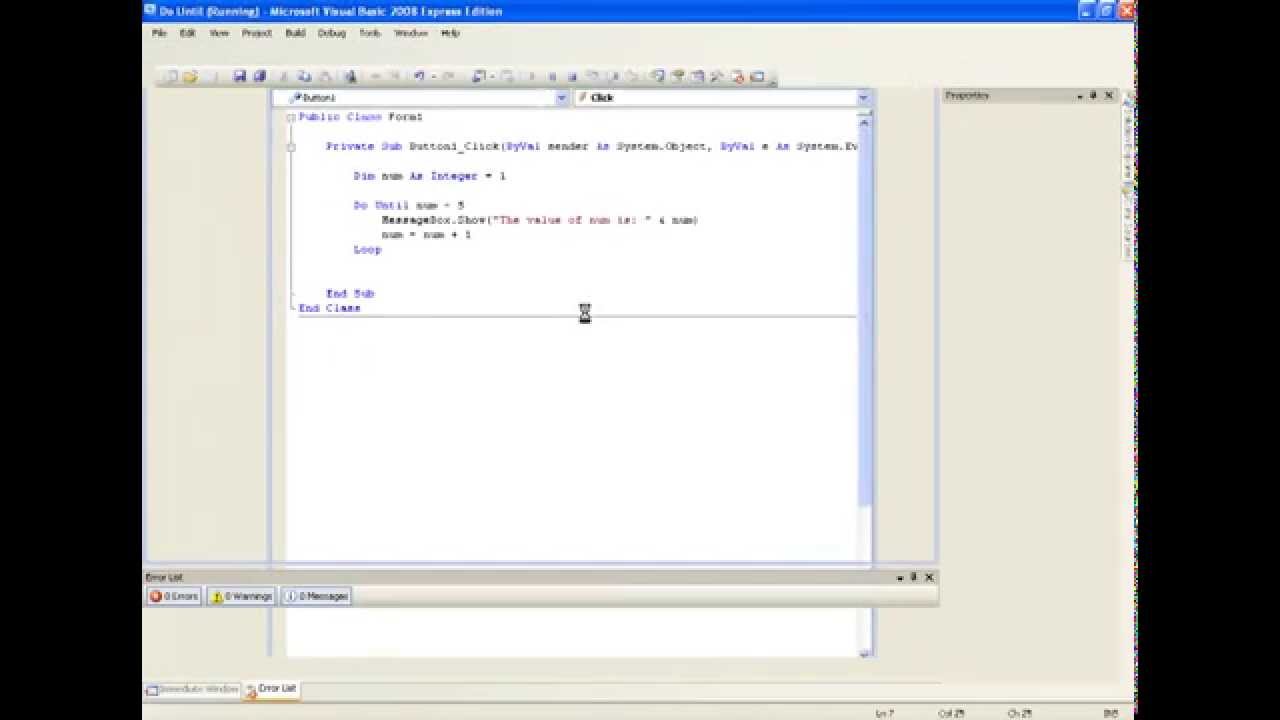Click the Break All pause icon
The image size is (1280, 720).
tap(552, 76)
